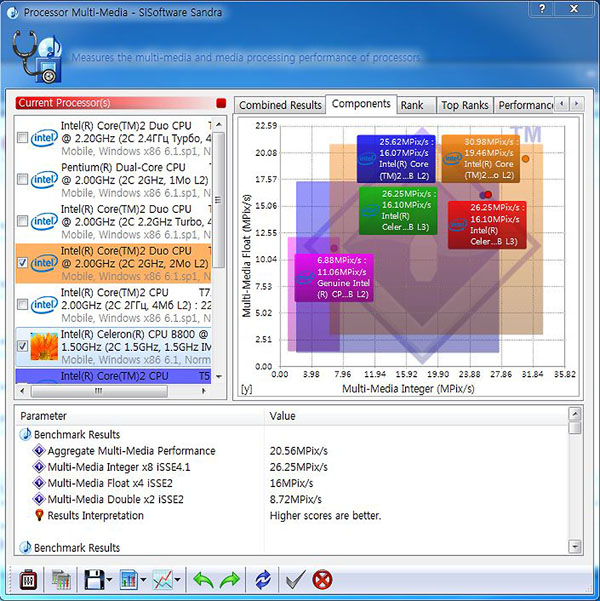Screen dimensions: 600x601
Task: Go forward with green right arrow
Action: click(229, 580)
